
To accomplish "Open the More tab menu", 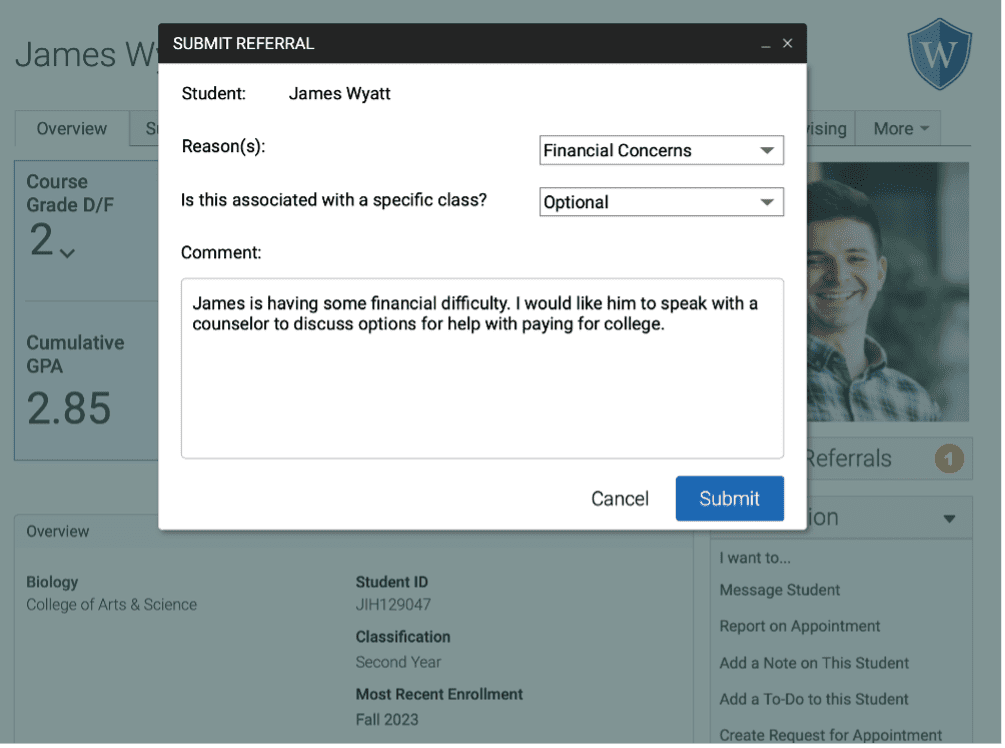I will click(901, 128).
